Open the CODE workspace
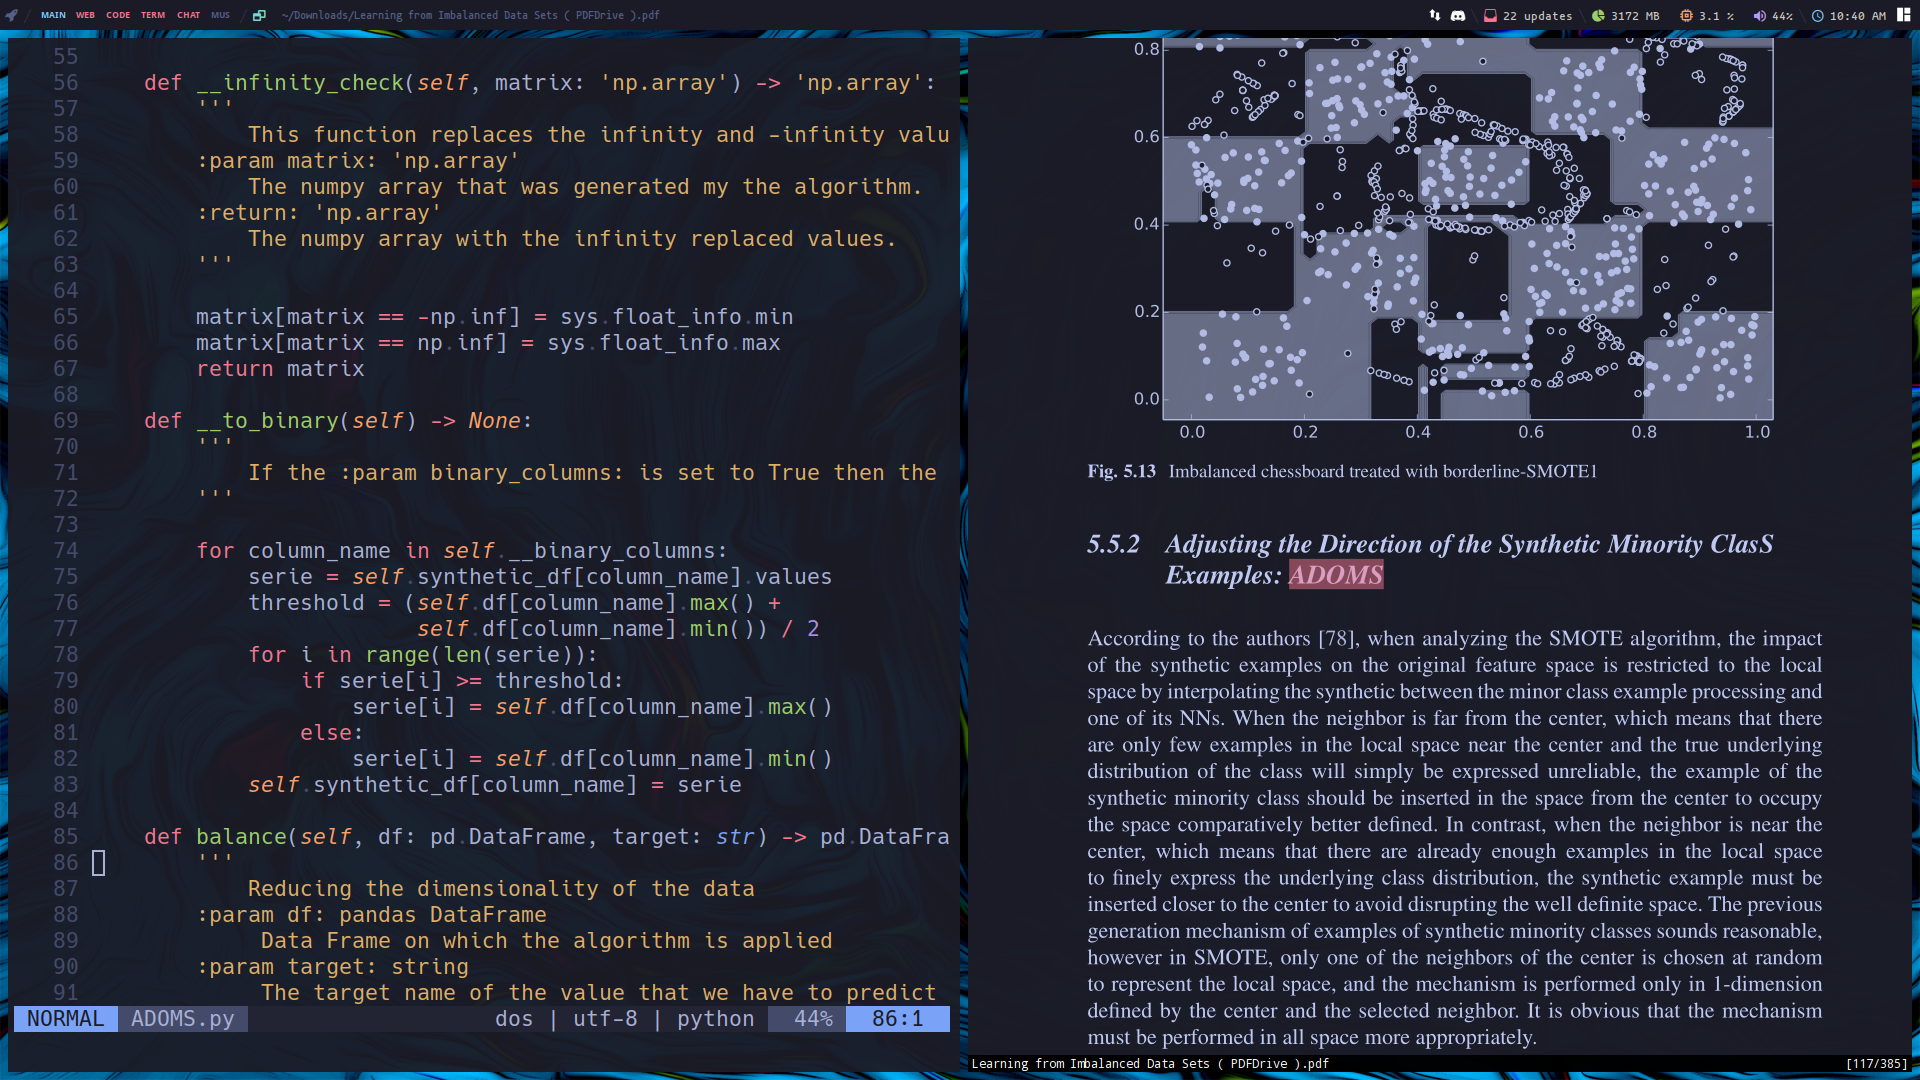Viewport: 1920px width, 1080px height. point(118,15)
